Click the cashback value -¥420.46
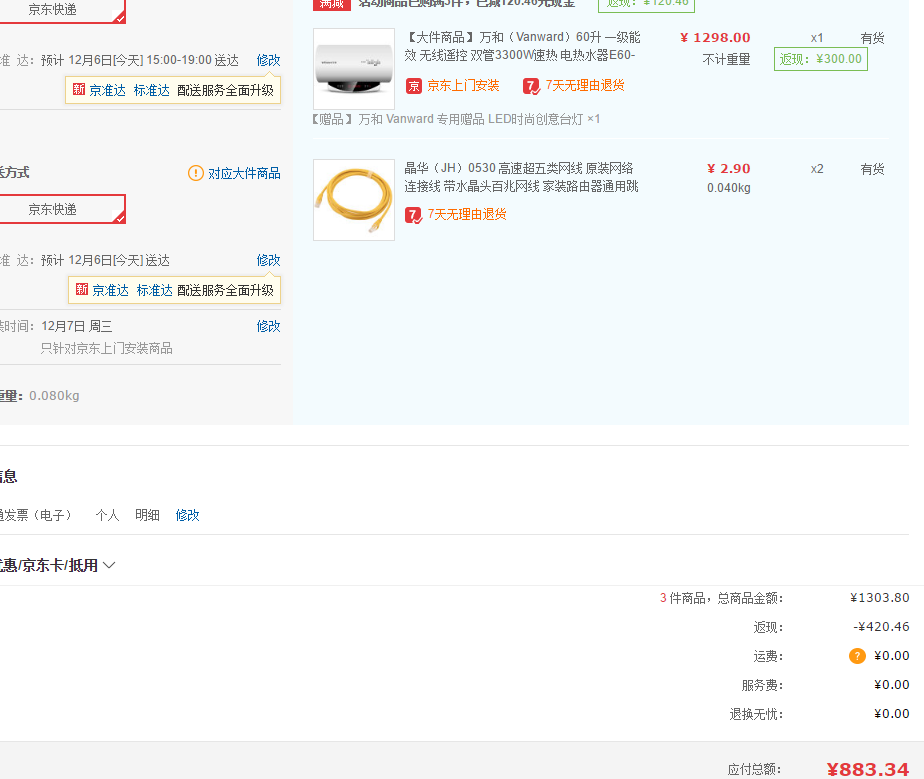The height and width of the screenshot is (779, 924). (881, 626)
